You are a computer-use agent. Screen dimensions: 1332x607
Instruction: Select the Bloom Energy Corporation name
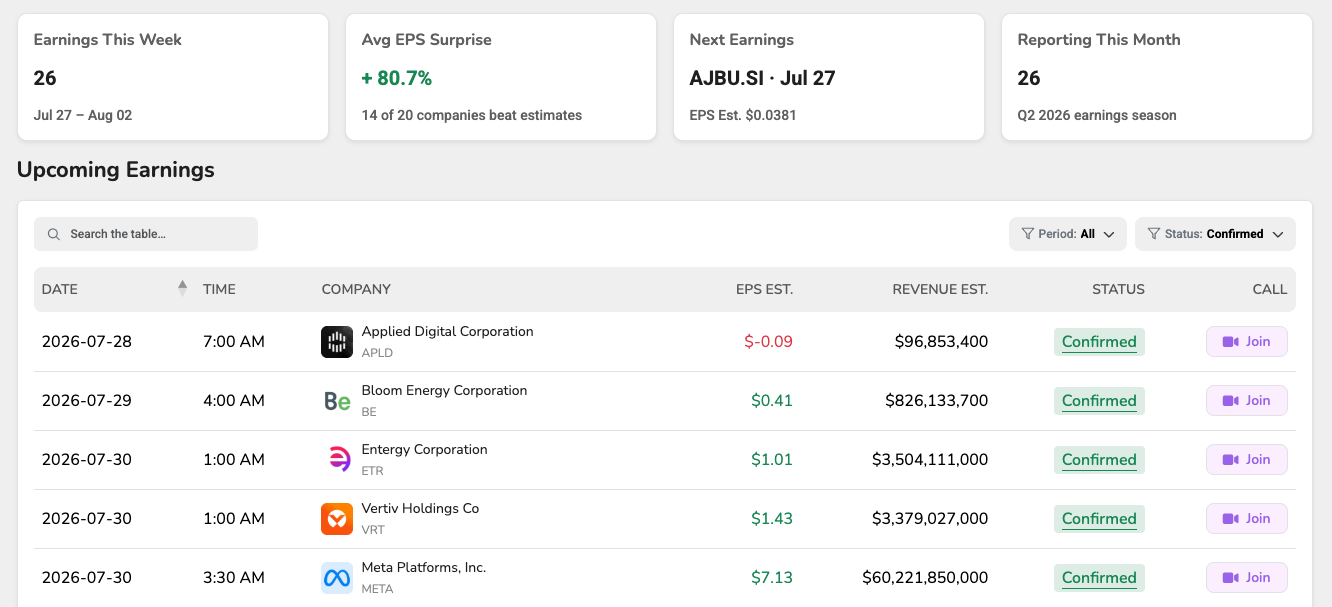[x=444, y=391]
